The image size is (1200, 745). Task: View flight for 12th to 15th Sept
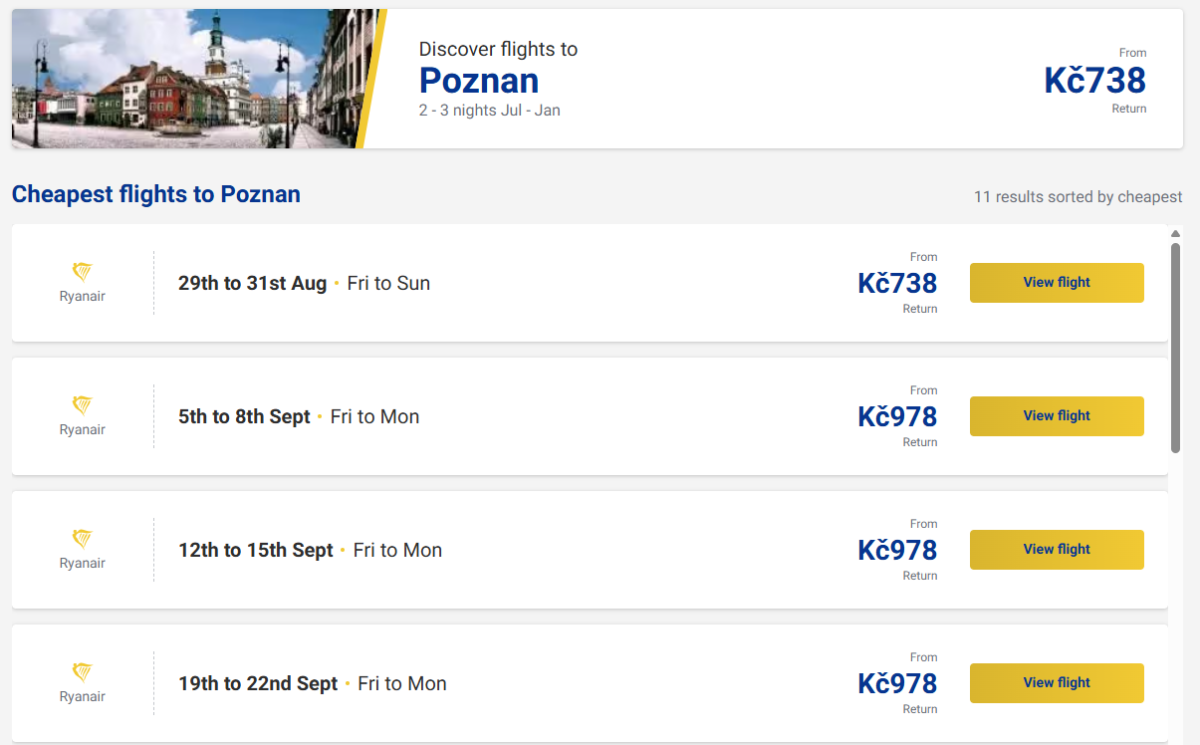point(1056,549)
